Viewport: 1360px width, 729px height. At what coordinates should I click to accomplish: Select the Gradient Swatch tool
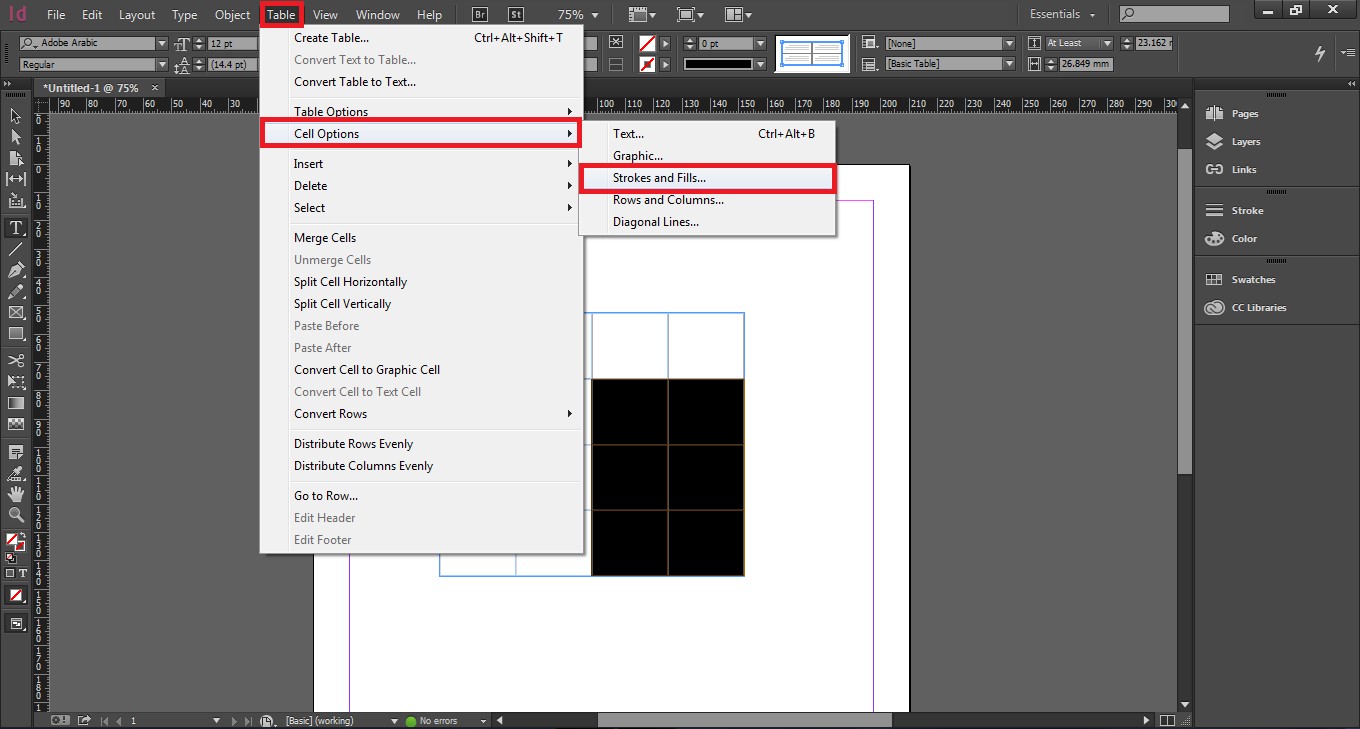pos(16,402)
